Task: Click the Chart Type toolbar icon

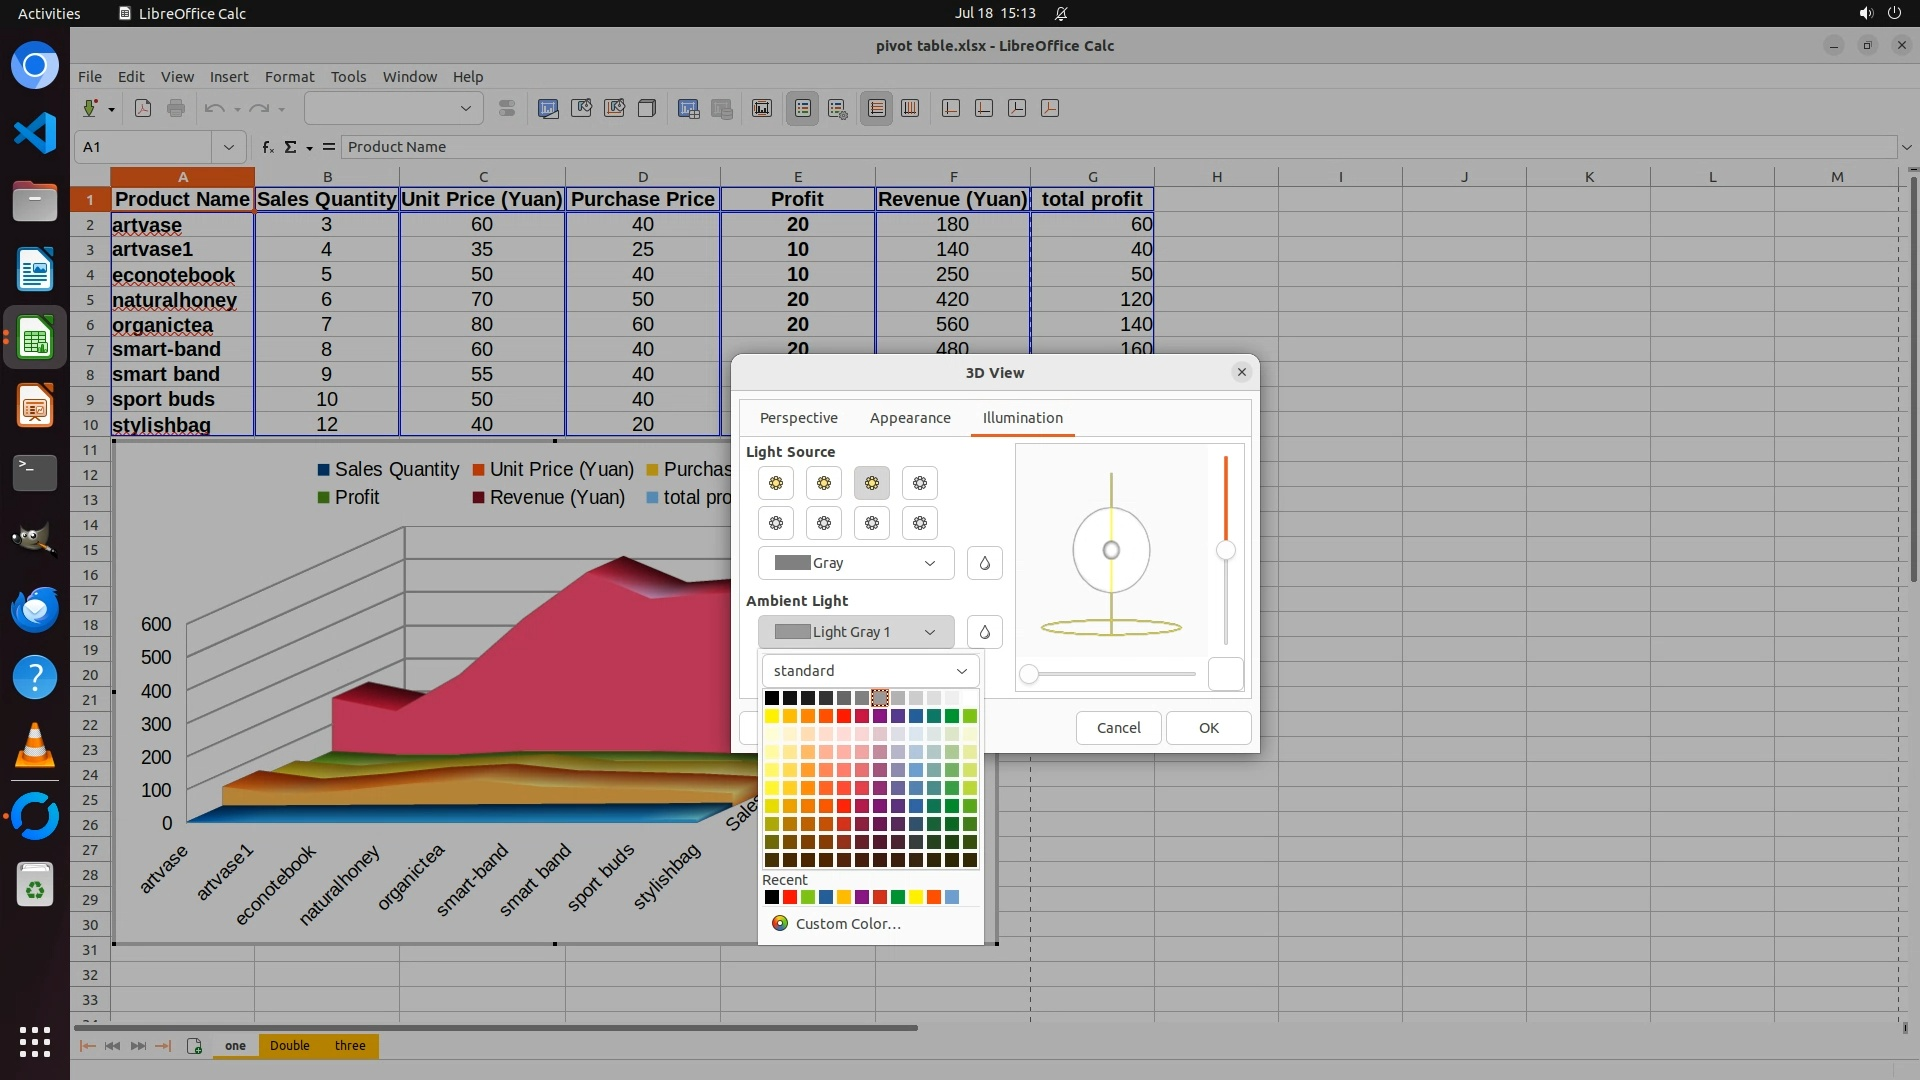Action: [548, 108]
